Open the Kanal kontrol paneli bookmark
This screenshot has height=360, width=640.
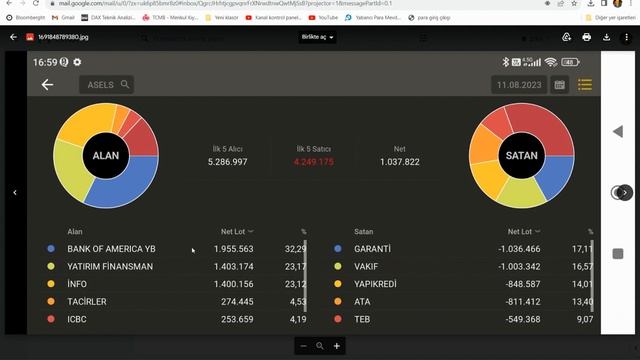pos(273,18)
